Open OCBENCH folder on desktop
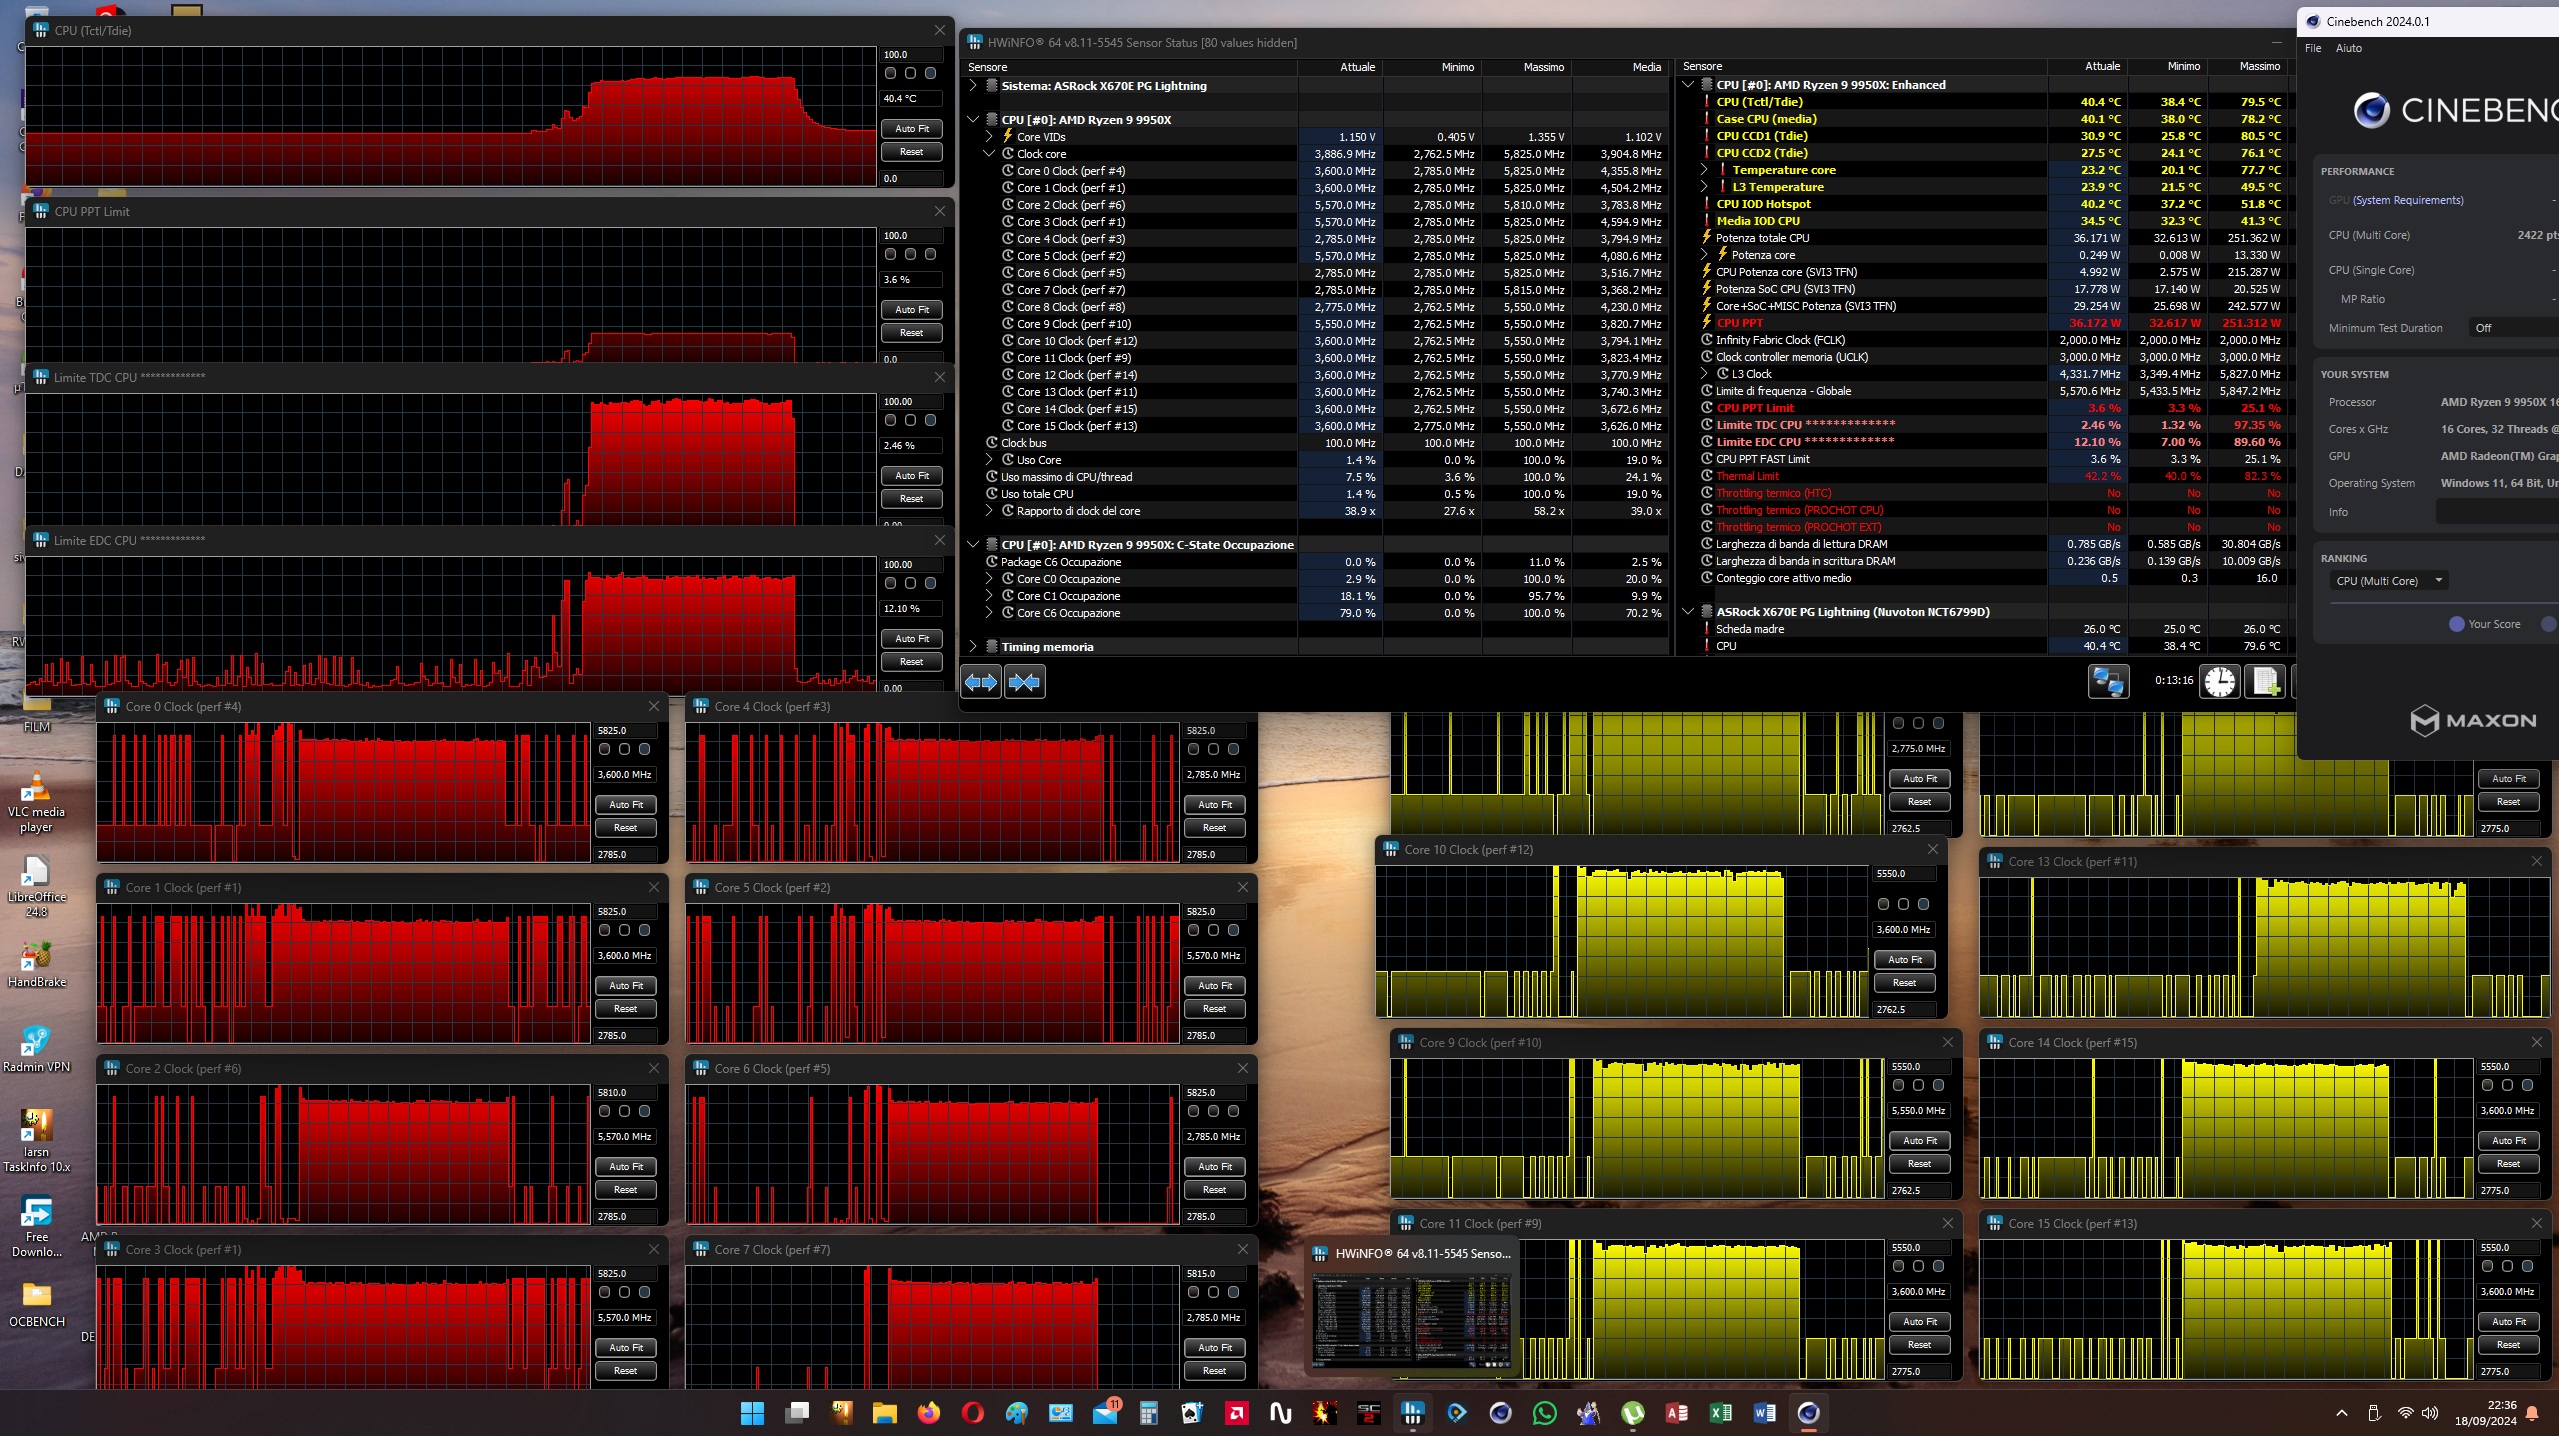 click(36, 1304)
